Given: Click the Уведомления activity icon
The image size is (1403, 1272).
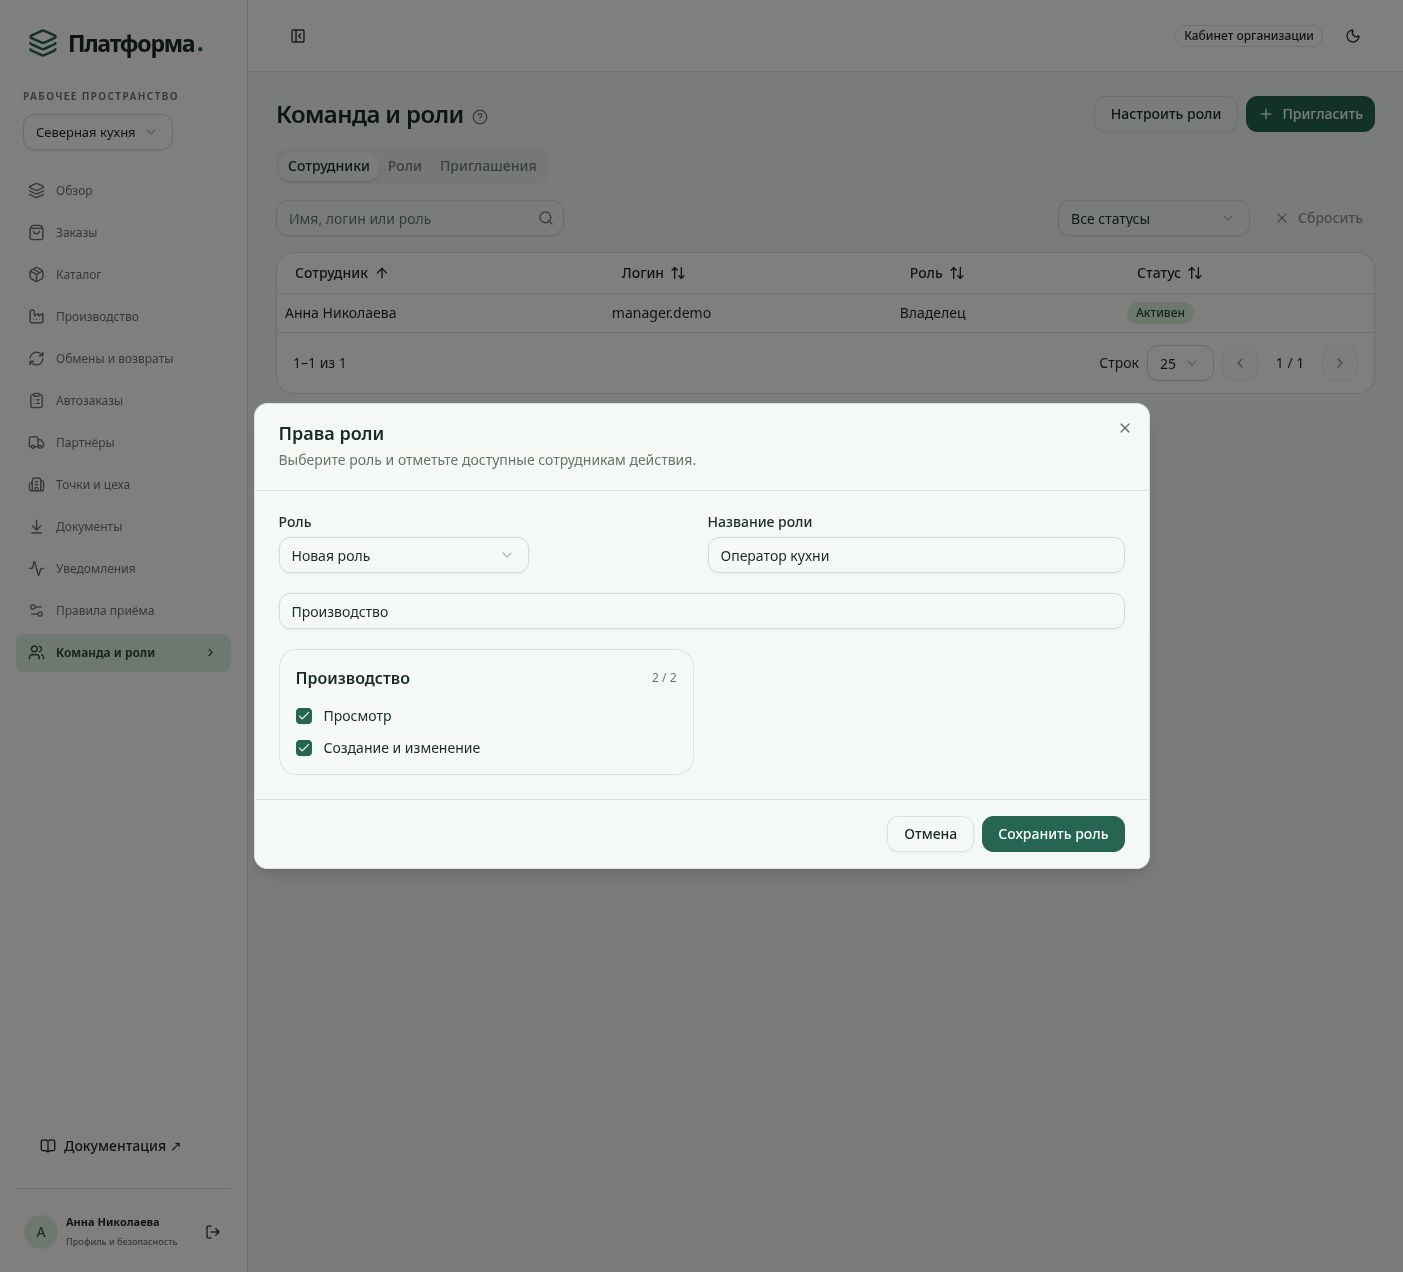Looking at the screenshot, I should click(37, 568).
